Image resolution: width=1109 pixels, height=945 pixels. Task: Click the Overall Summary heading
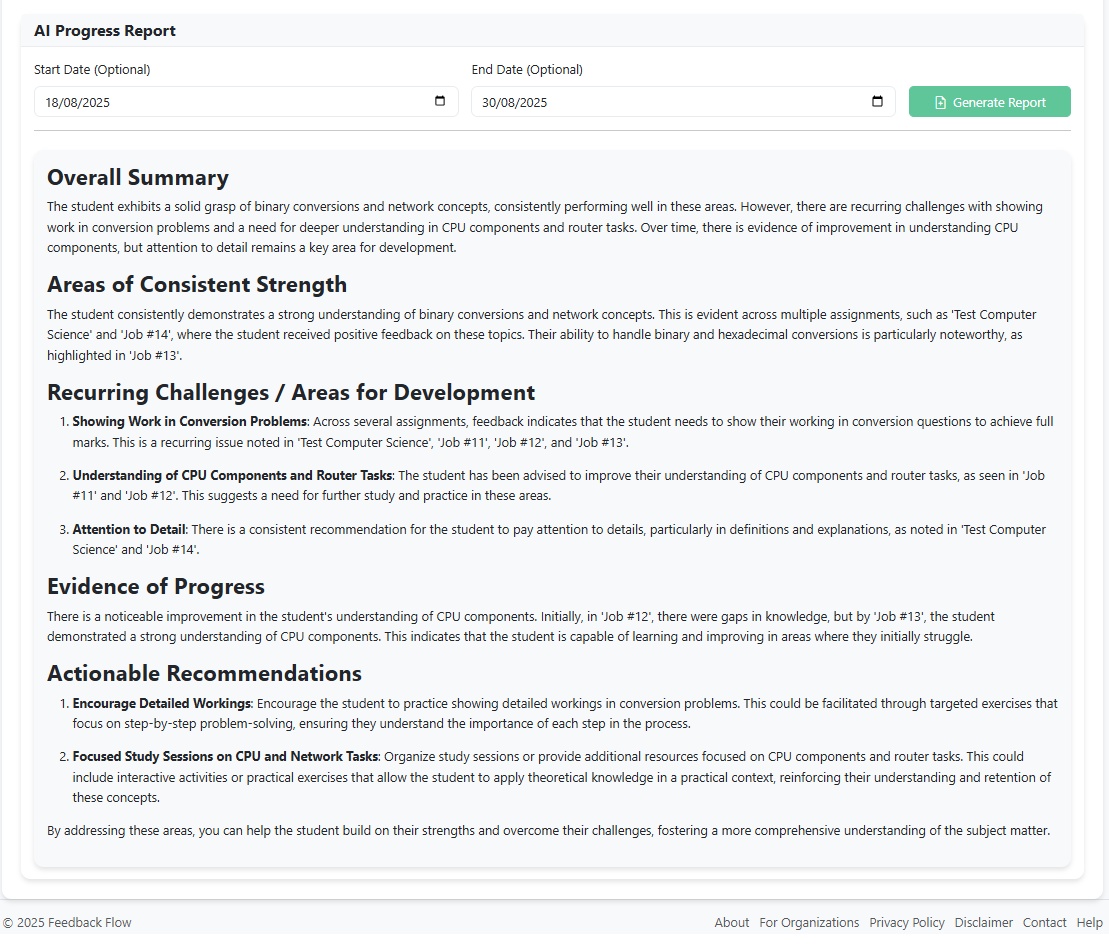pos(138,177)
